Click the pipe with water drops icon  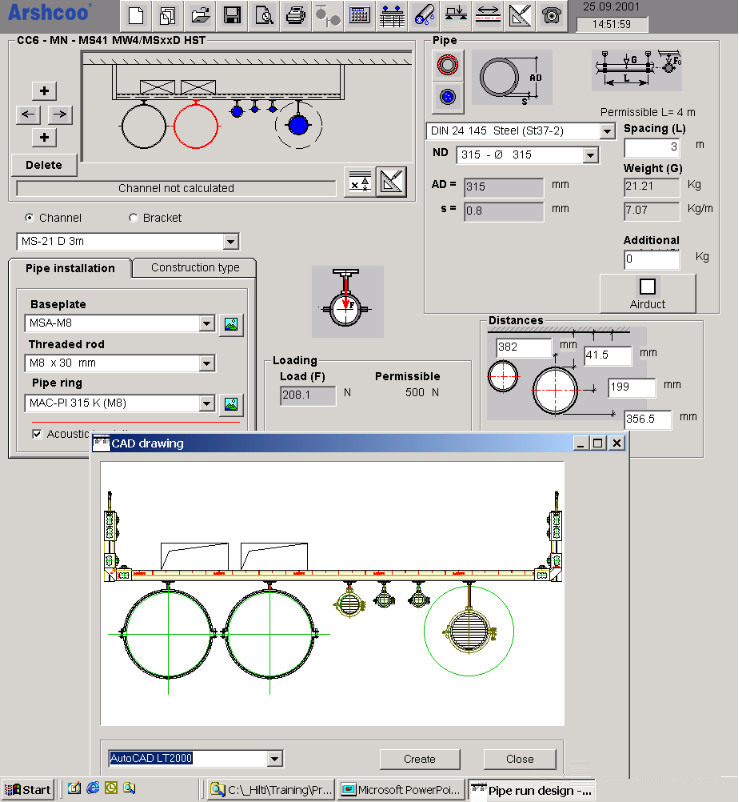(x=424, y=14)
